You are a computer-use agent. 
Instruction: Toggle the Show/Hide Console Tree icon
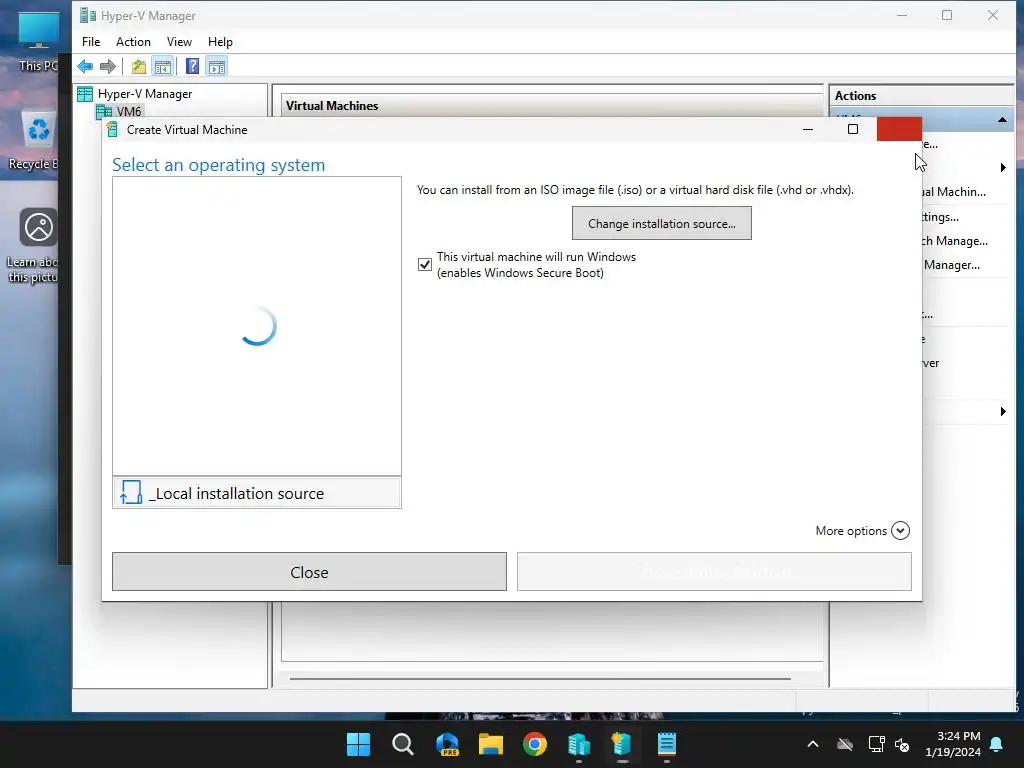click(163, 67)
